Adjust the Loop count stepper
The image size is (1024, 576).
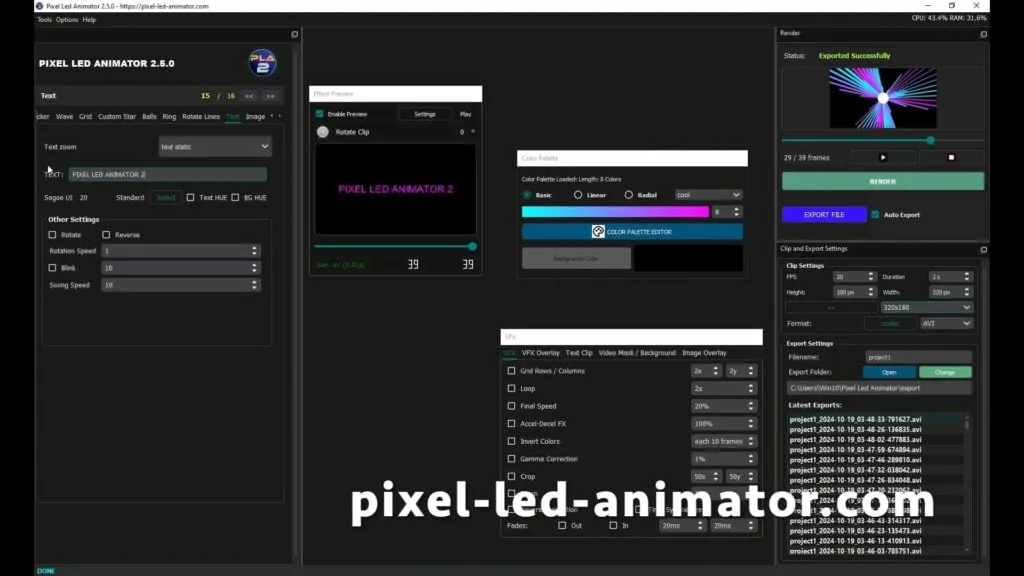(750, 389)
